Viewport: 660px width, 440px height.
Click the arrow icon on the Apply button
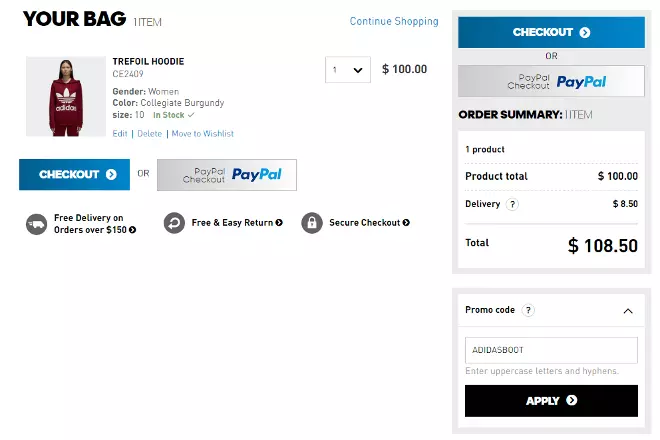click(x=572, y=401)
